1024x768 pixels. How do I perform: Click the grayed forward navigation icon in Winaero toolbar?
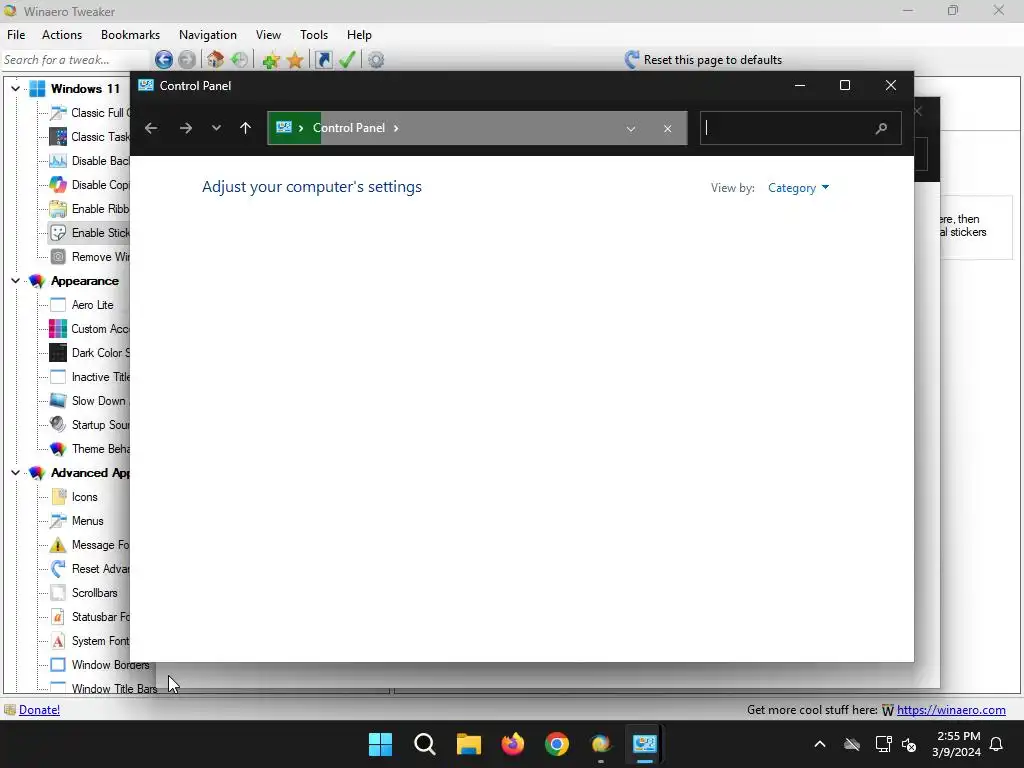click(187, 60)
